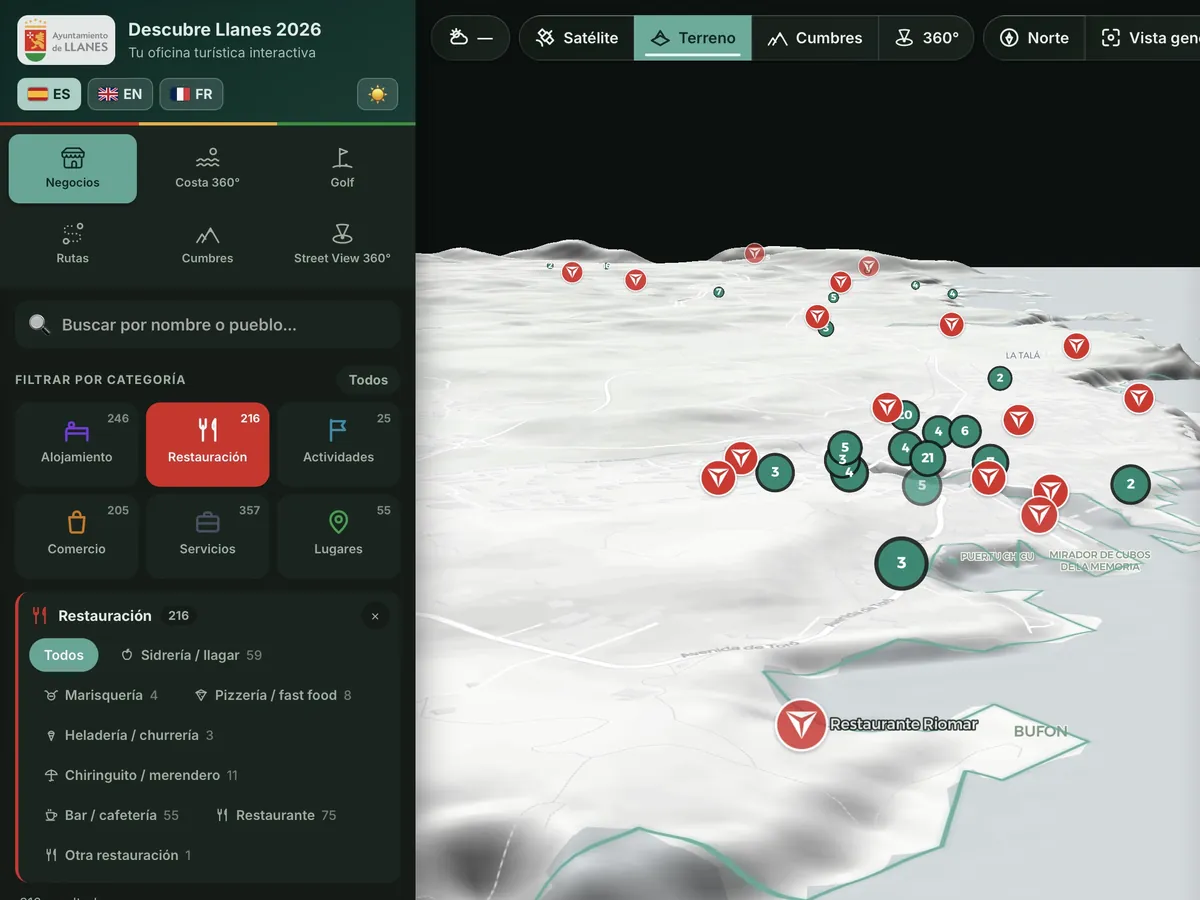Open the Cumbres sidebar section
This screenshot has height=900, width=1200.
[x=207, y=245]
